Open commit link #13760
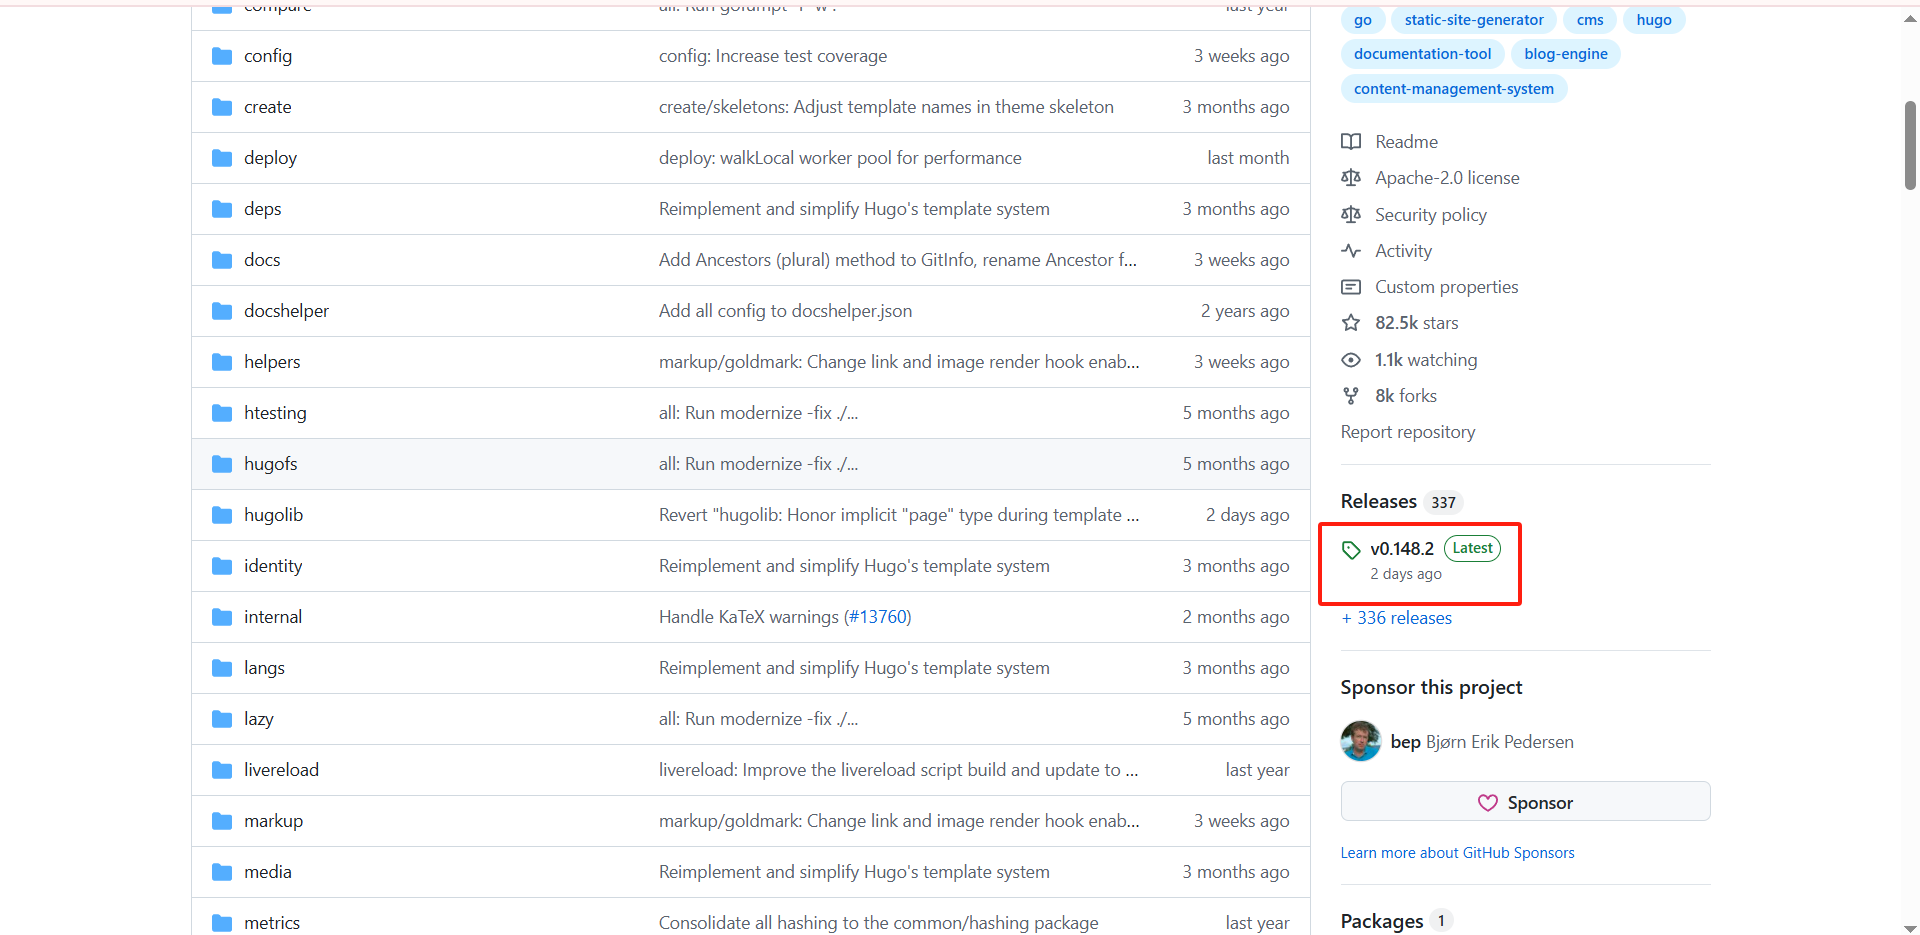The height and width of the screenshot is (935, 1920). coord(877,617)
